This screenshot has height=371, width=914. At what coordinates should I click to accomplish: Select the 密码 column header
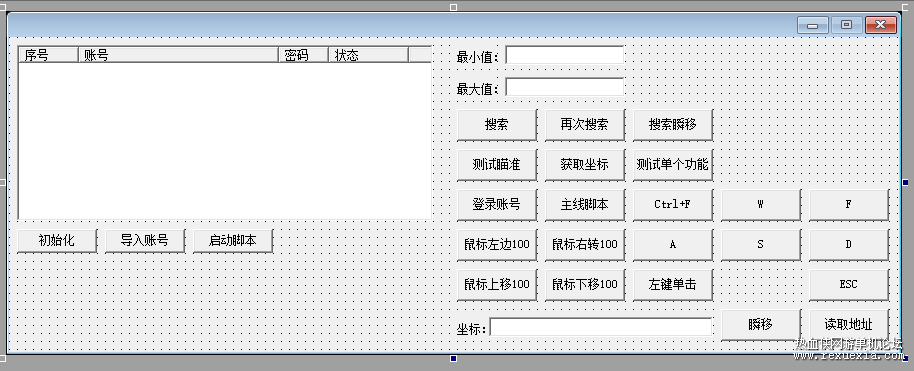304,55
